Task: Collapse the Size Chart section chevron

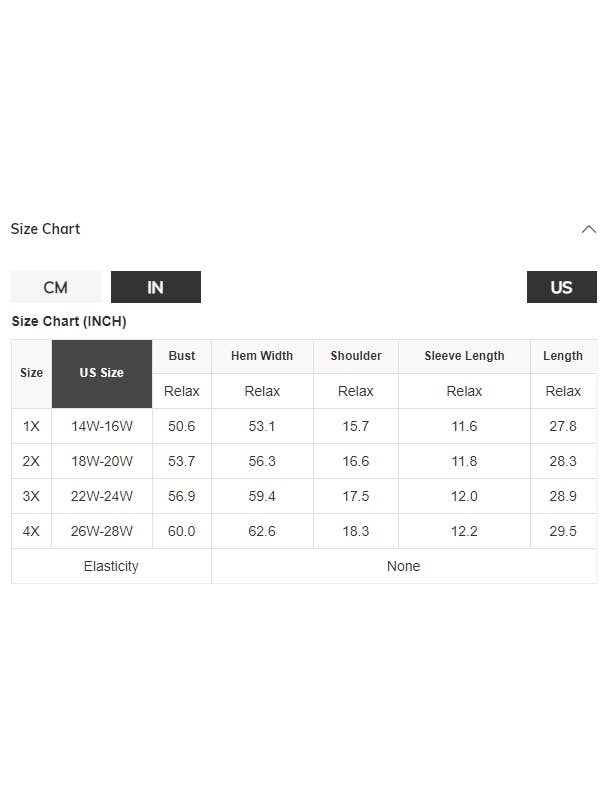Action: (x=589, y=229)
